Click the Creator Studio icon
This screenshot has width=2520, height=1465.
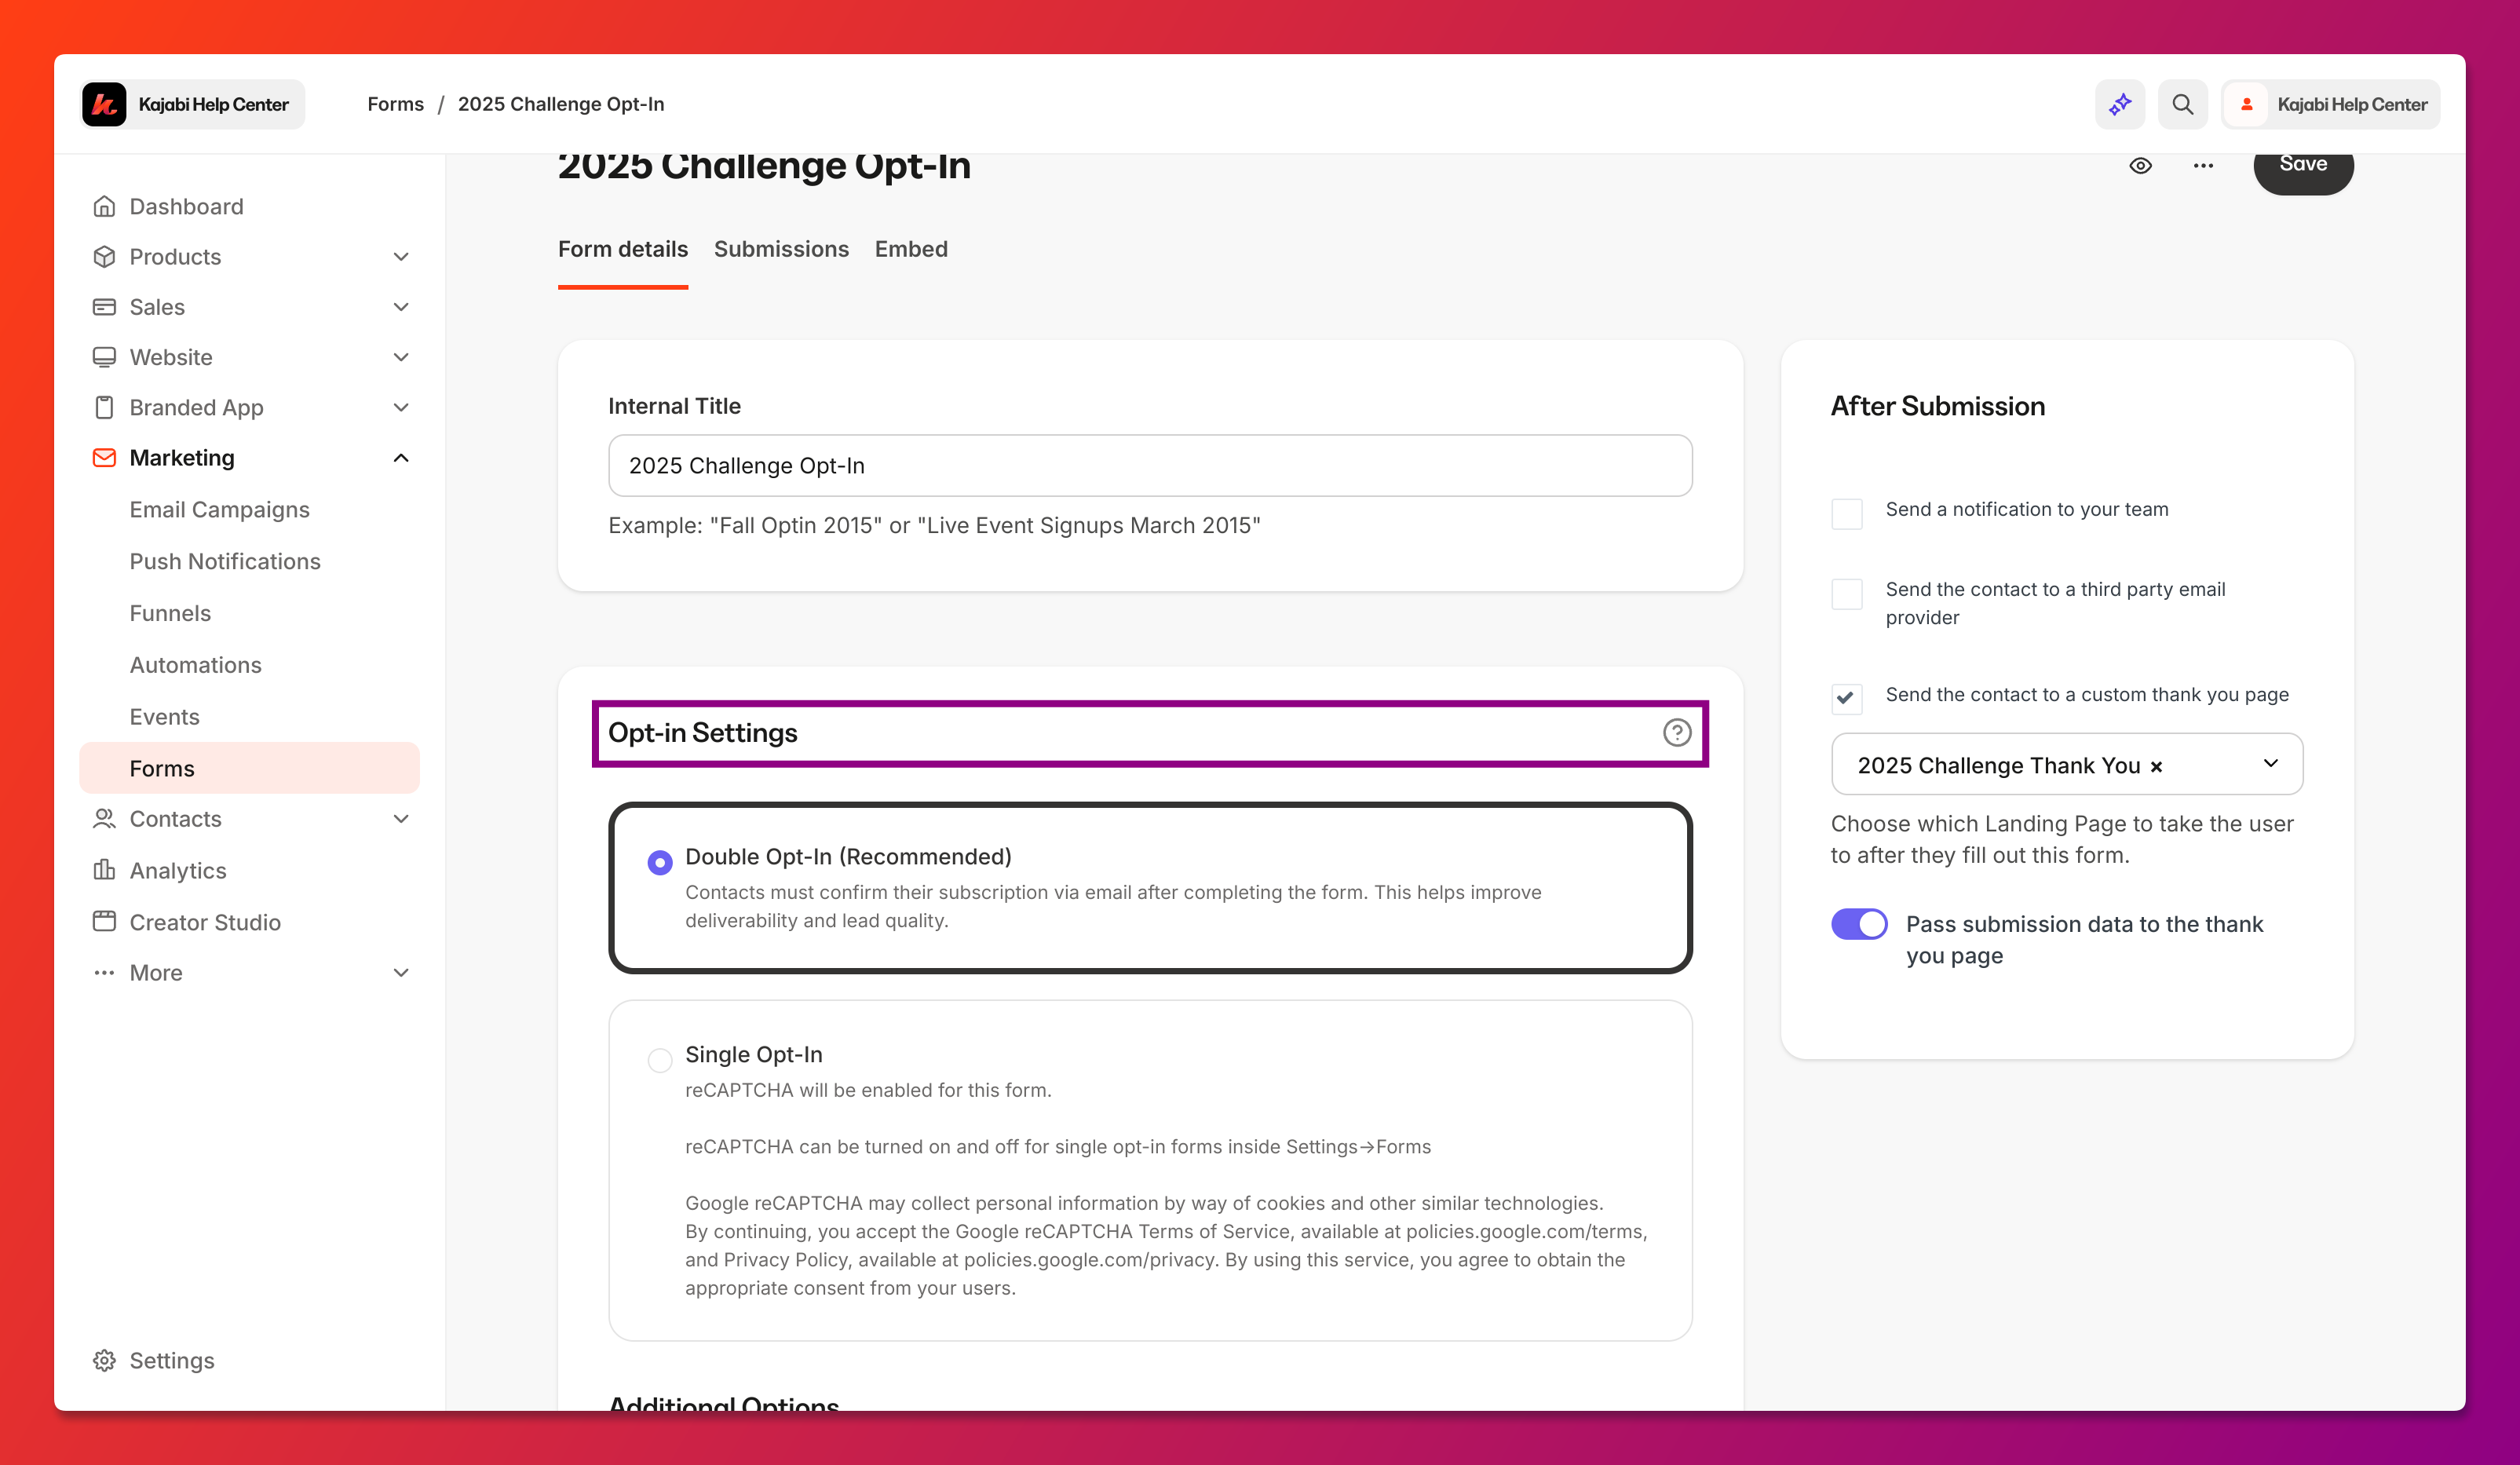click(104, 922)
